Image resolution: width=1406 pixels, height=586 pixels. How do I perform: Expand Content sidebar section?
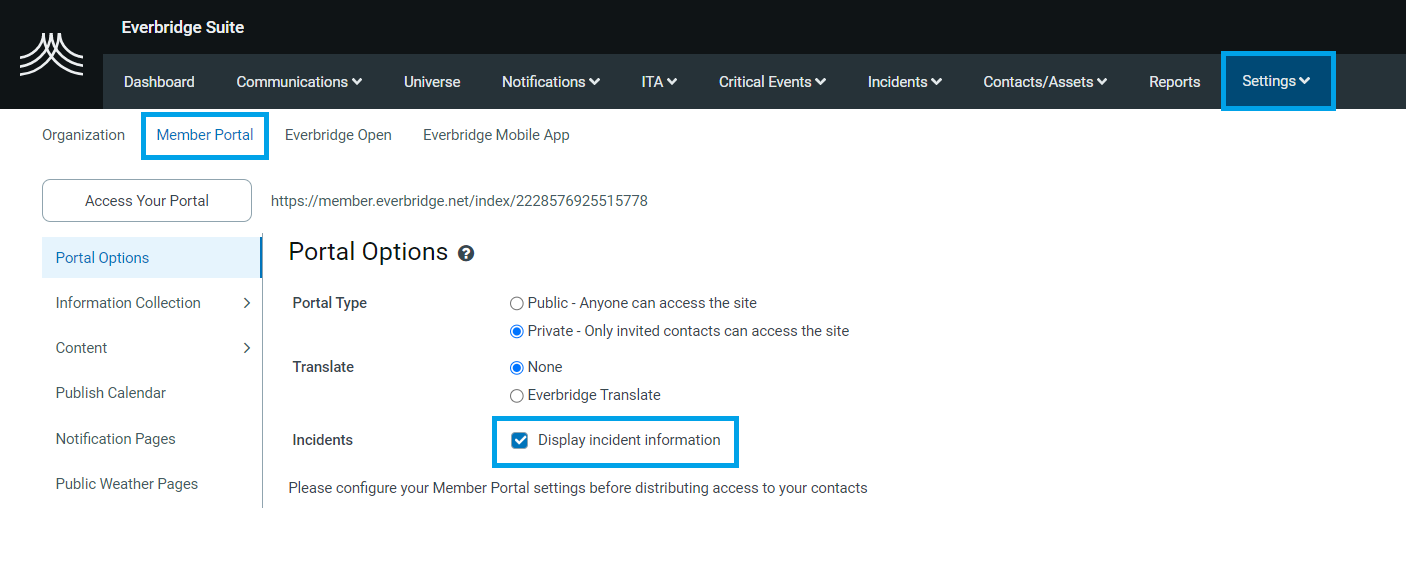(x=150, y=348)
